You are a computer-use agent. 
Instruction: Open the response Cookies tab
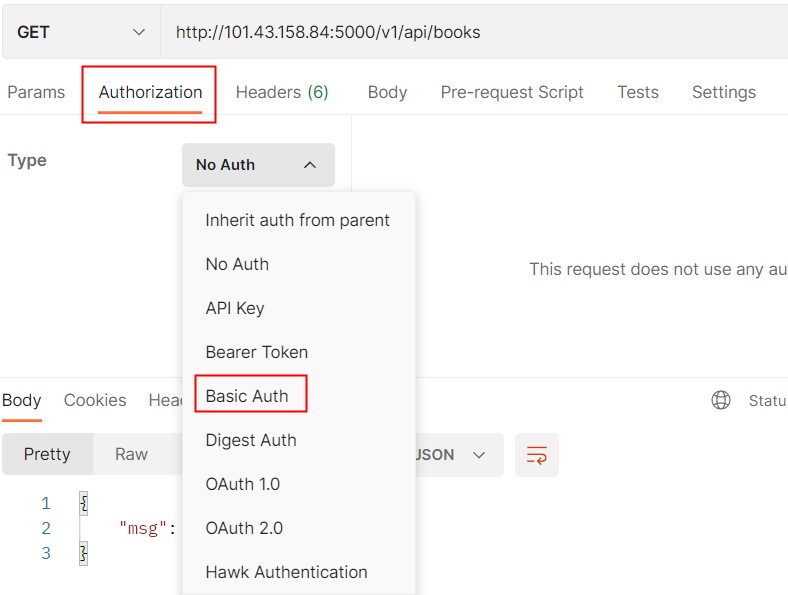click(x=95, y=400)
